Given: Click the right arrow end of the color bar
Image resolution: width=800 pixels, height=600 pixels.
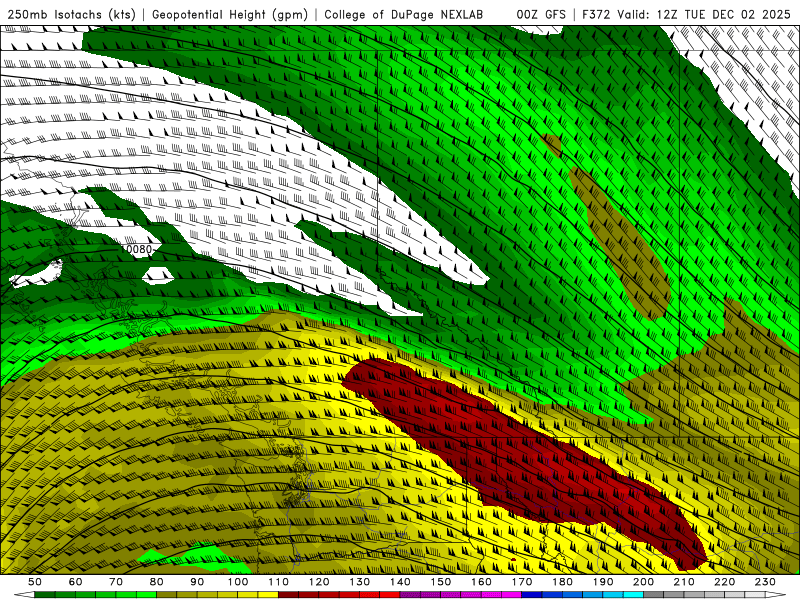Looking at the screenshot, I should point(776,595).
